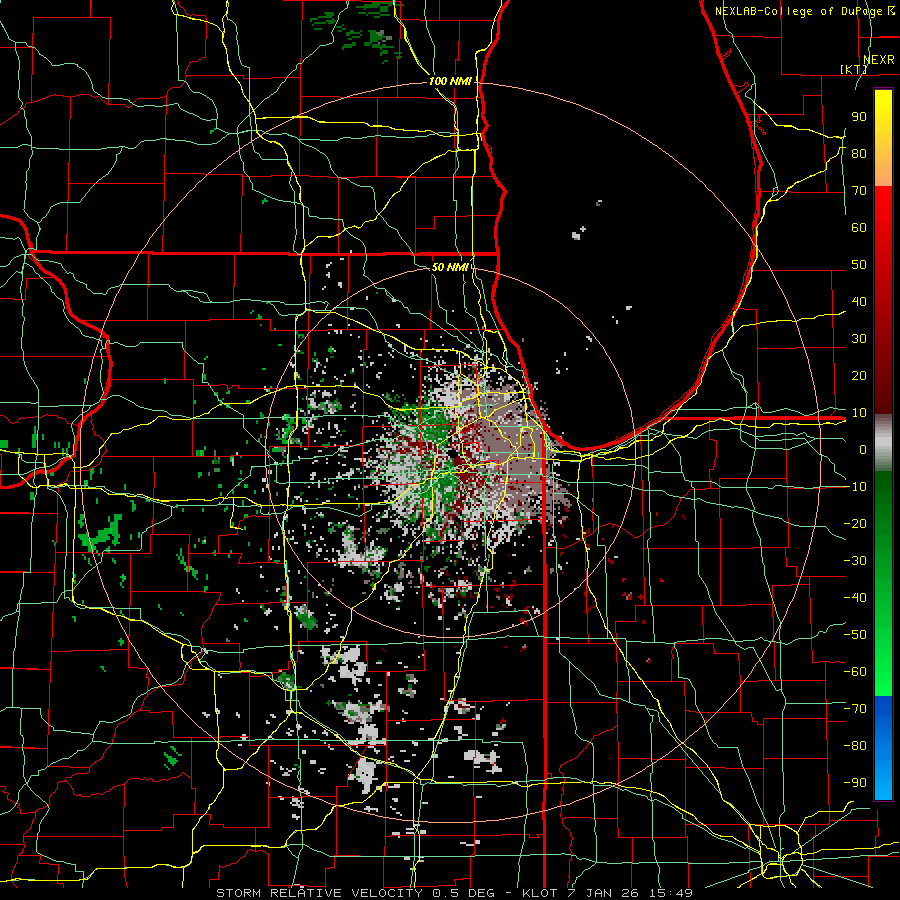Click the 60 value on the velocity scale
900x900 pixels.
coord(859,227)
